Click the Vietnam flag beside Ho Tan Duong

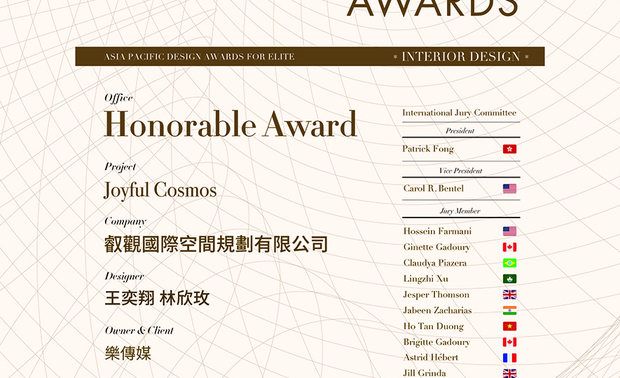click(509, 326)
